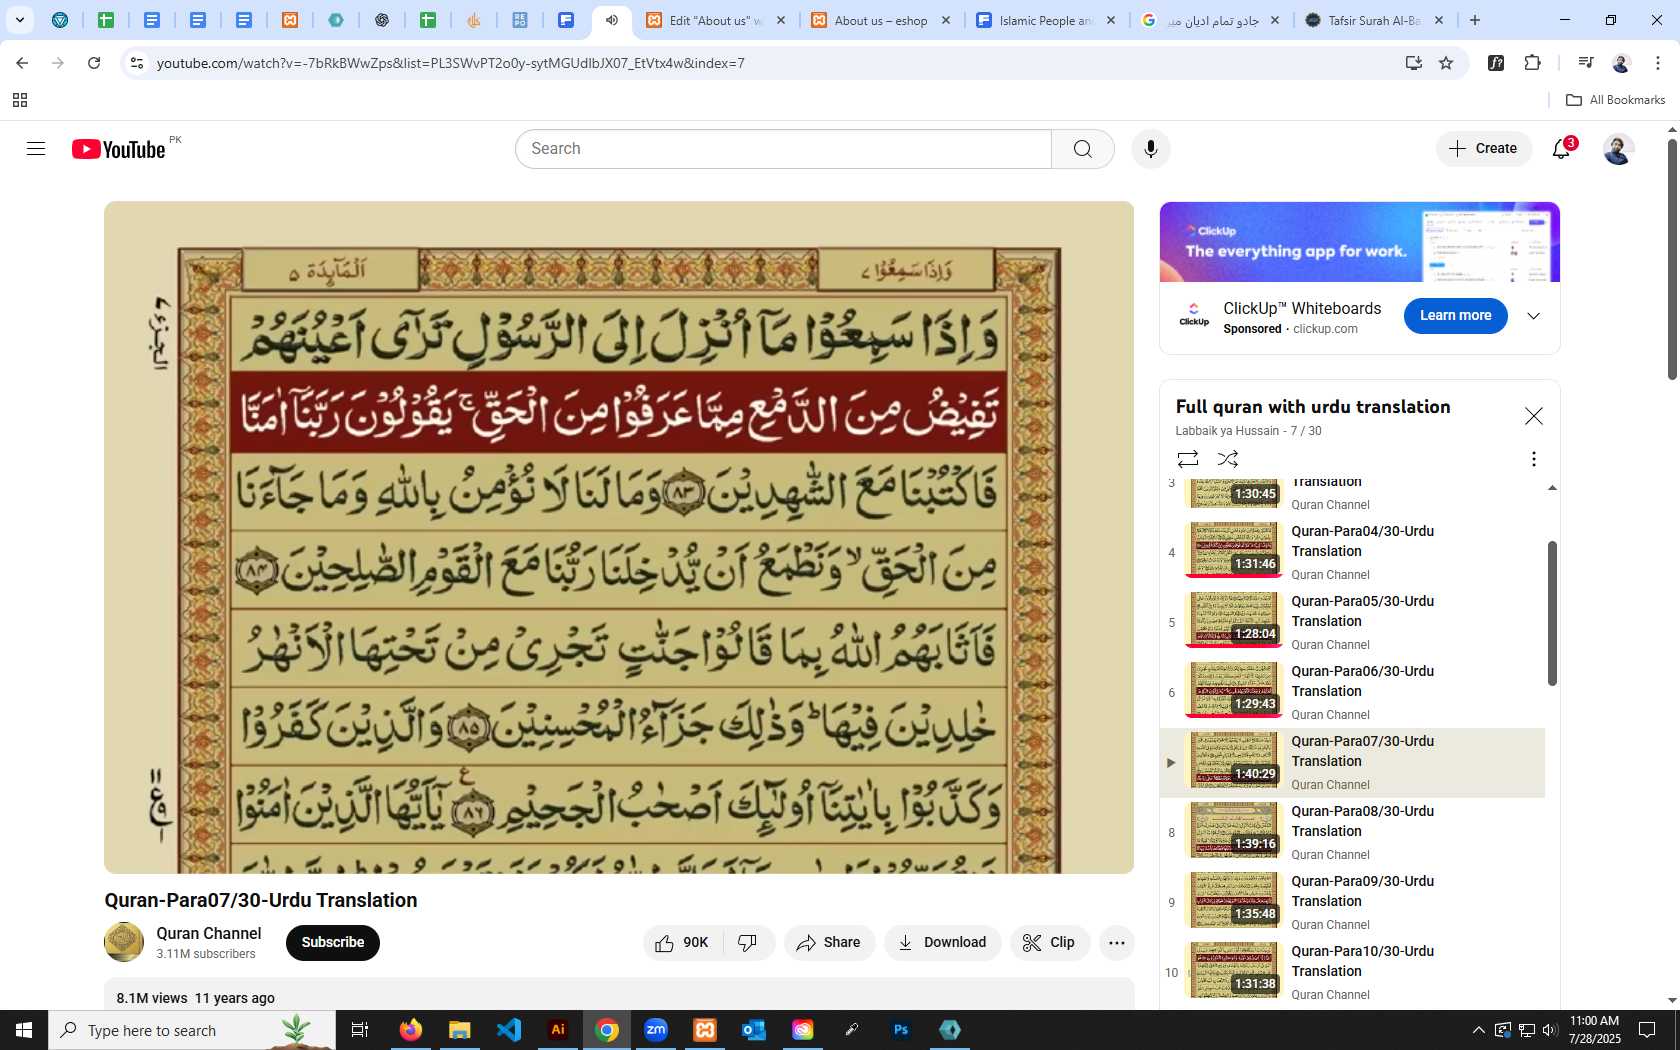Open the notifications bell
1680x1050 pixels.
click(1561, 149)
